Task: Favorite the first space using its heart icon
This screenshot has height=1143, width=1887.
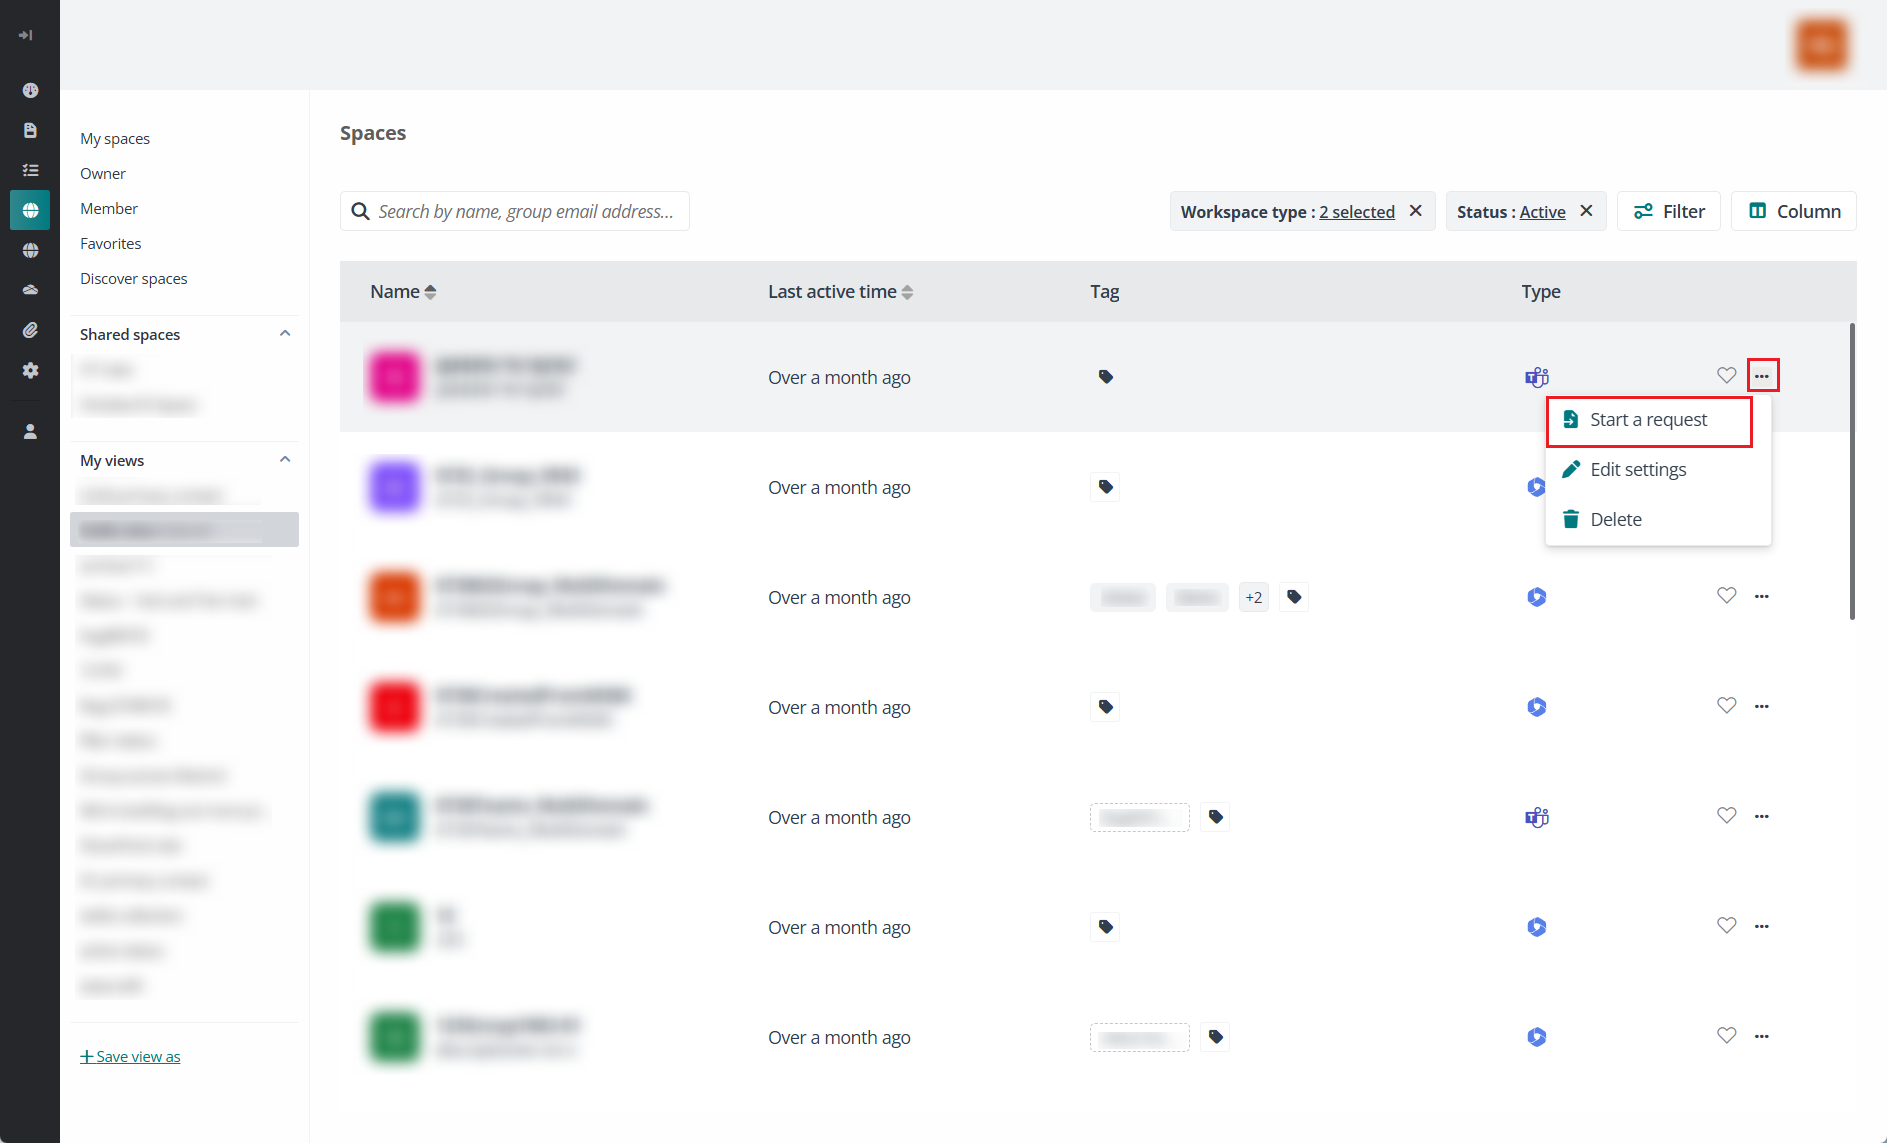Action: pos(1726,375)
